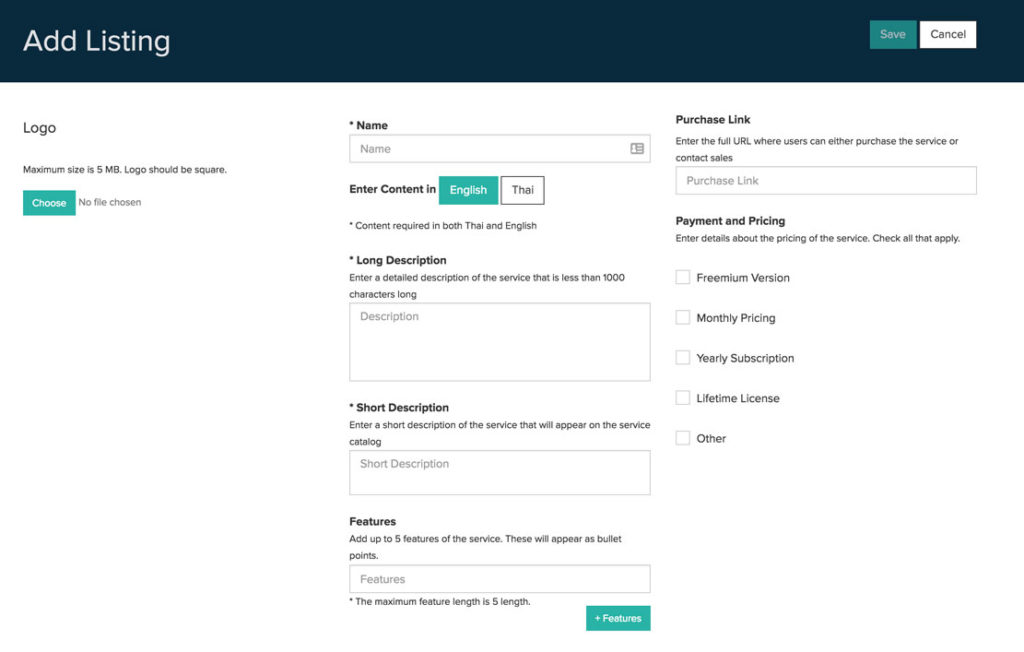Viewport: 1024px width, 652px height.
Task: Tick the Monthly Pricing checkbox
Action: click(682, 318)
